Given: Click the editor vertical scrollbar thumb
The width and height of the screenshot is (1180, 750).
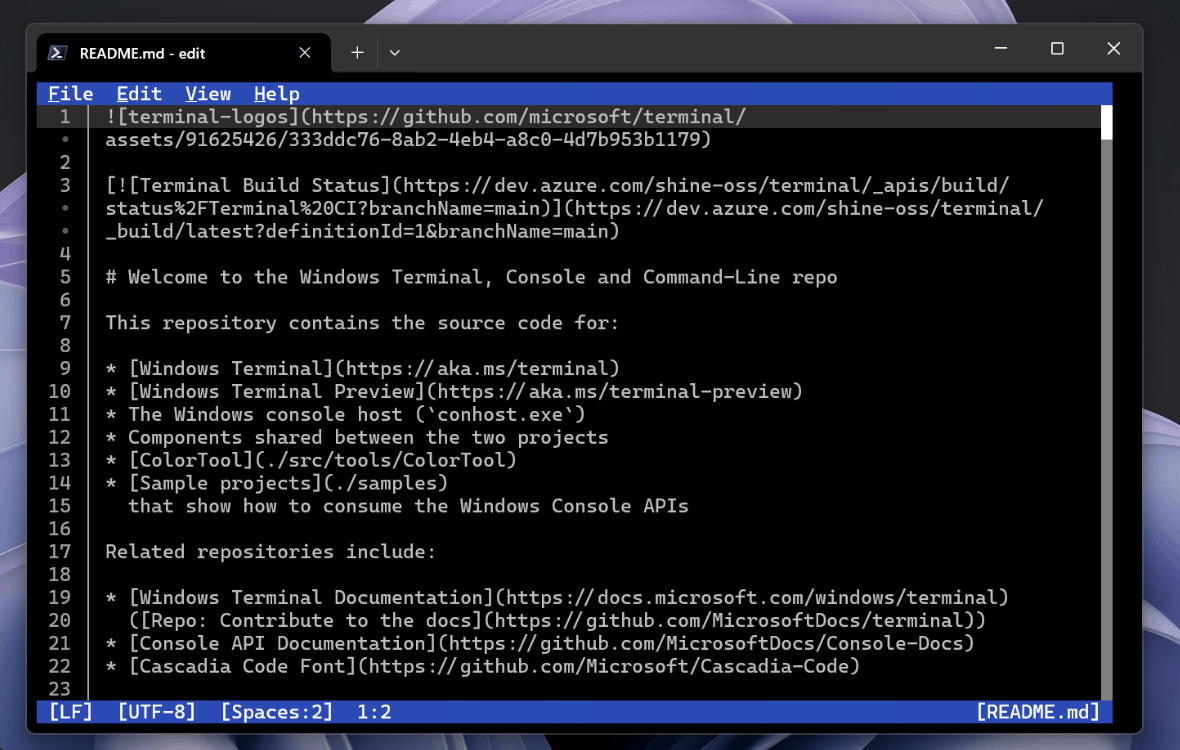Looking at the screenshot, I should click(1106, 122).
